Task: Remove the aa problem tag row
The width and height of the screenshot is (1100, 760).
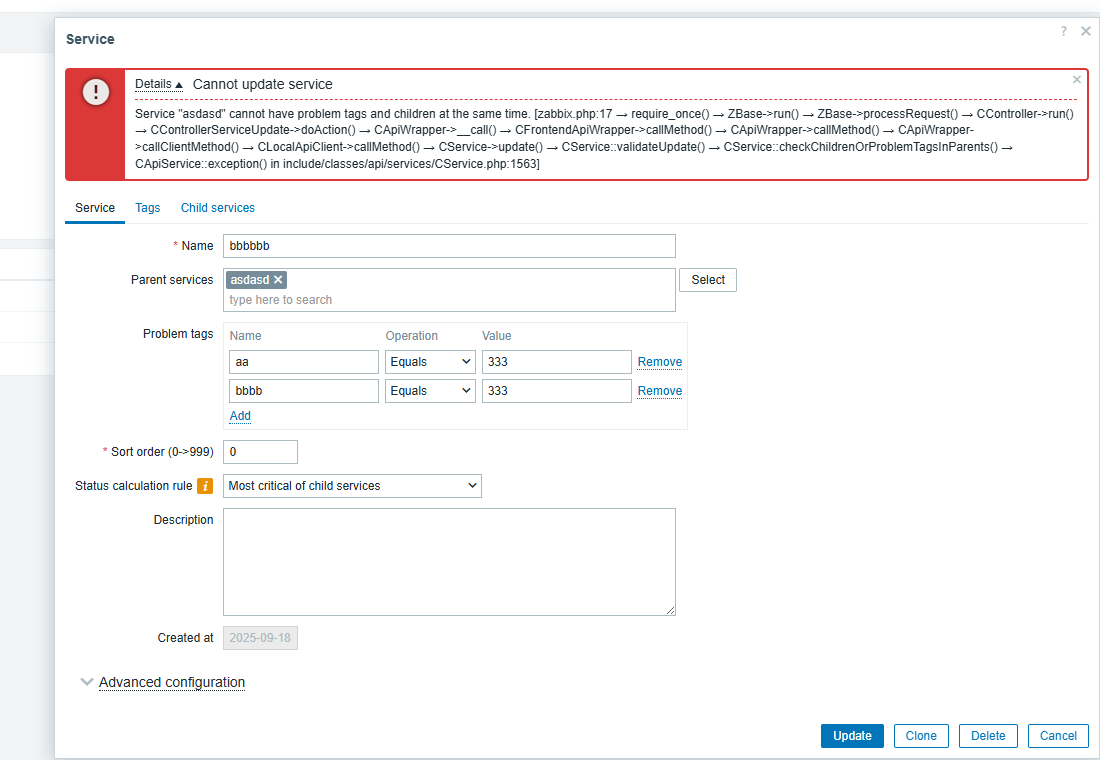Action: pyautogui.click(x=659, y=362)
